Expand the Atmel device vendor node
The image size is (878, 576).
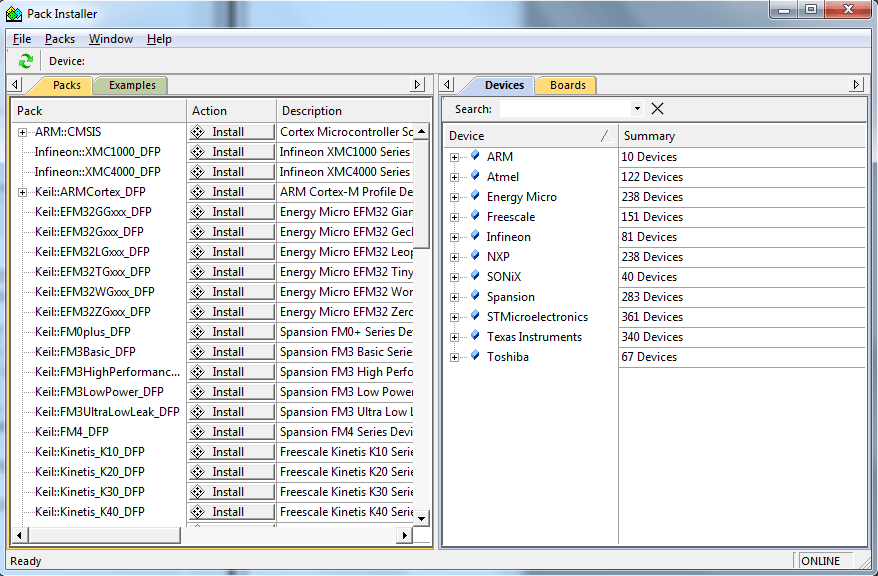click(455, 177)
